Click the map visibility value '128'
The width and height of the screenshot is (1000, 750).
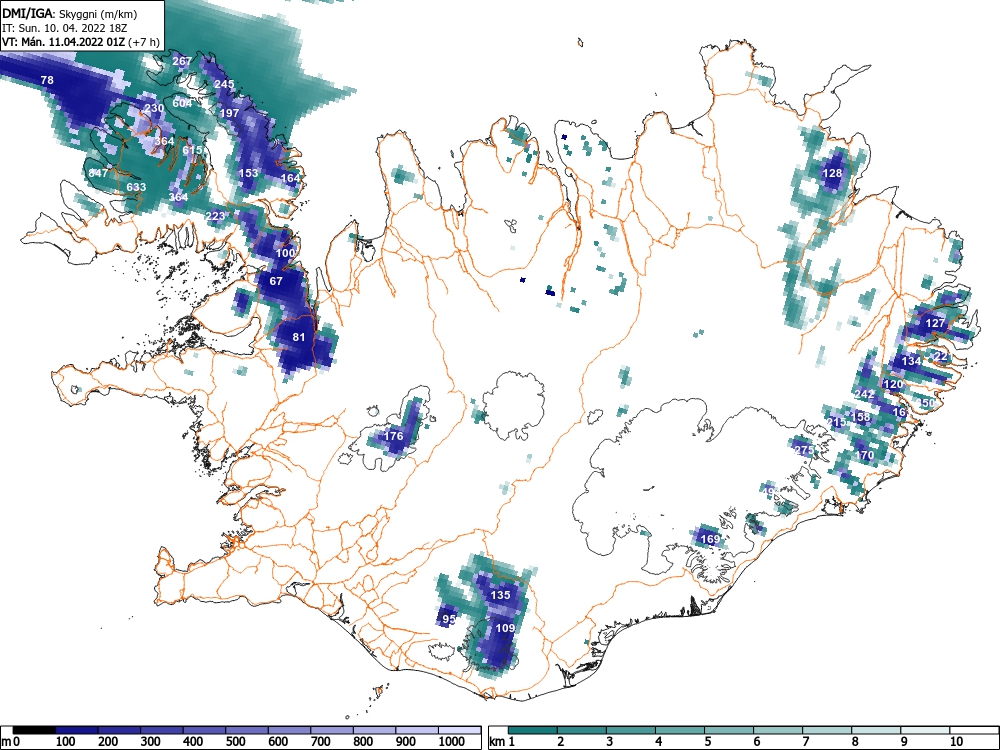click(832, 173)
